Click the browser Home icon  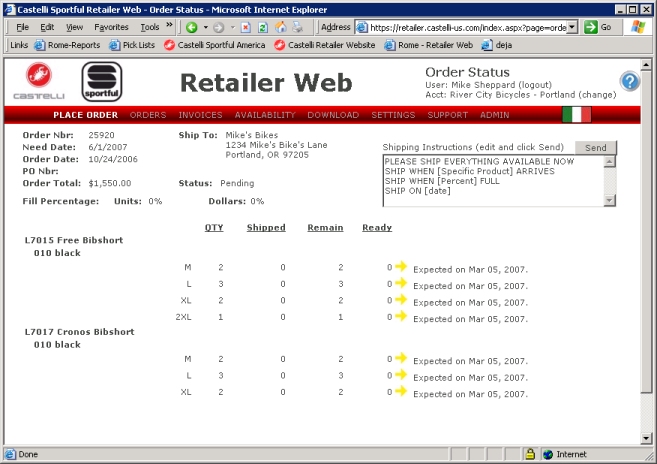point(281,27)
